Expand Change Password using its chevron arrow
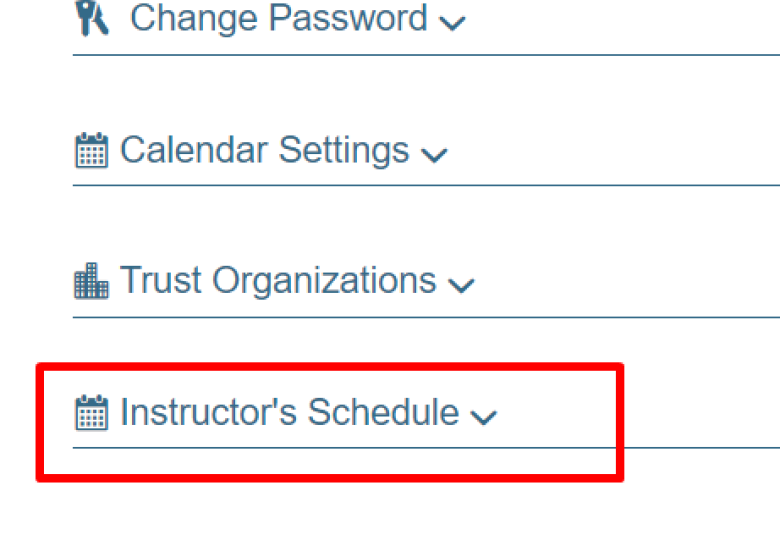780x535 pixels. click(x=452, y=23)
